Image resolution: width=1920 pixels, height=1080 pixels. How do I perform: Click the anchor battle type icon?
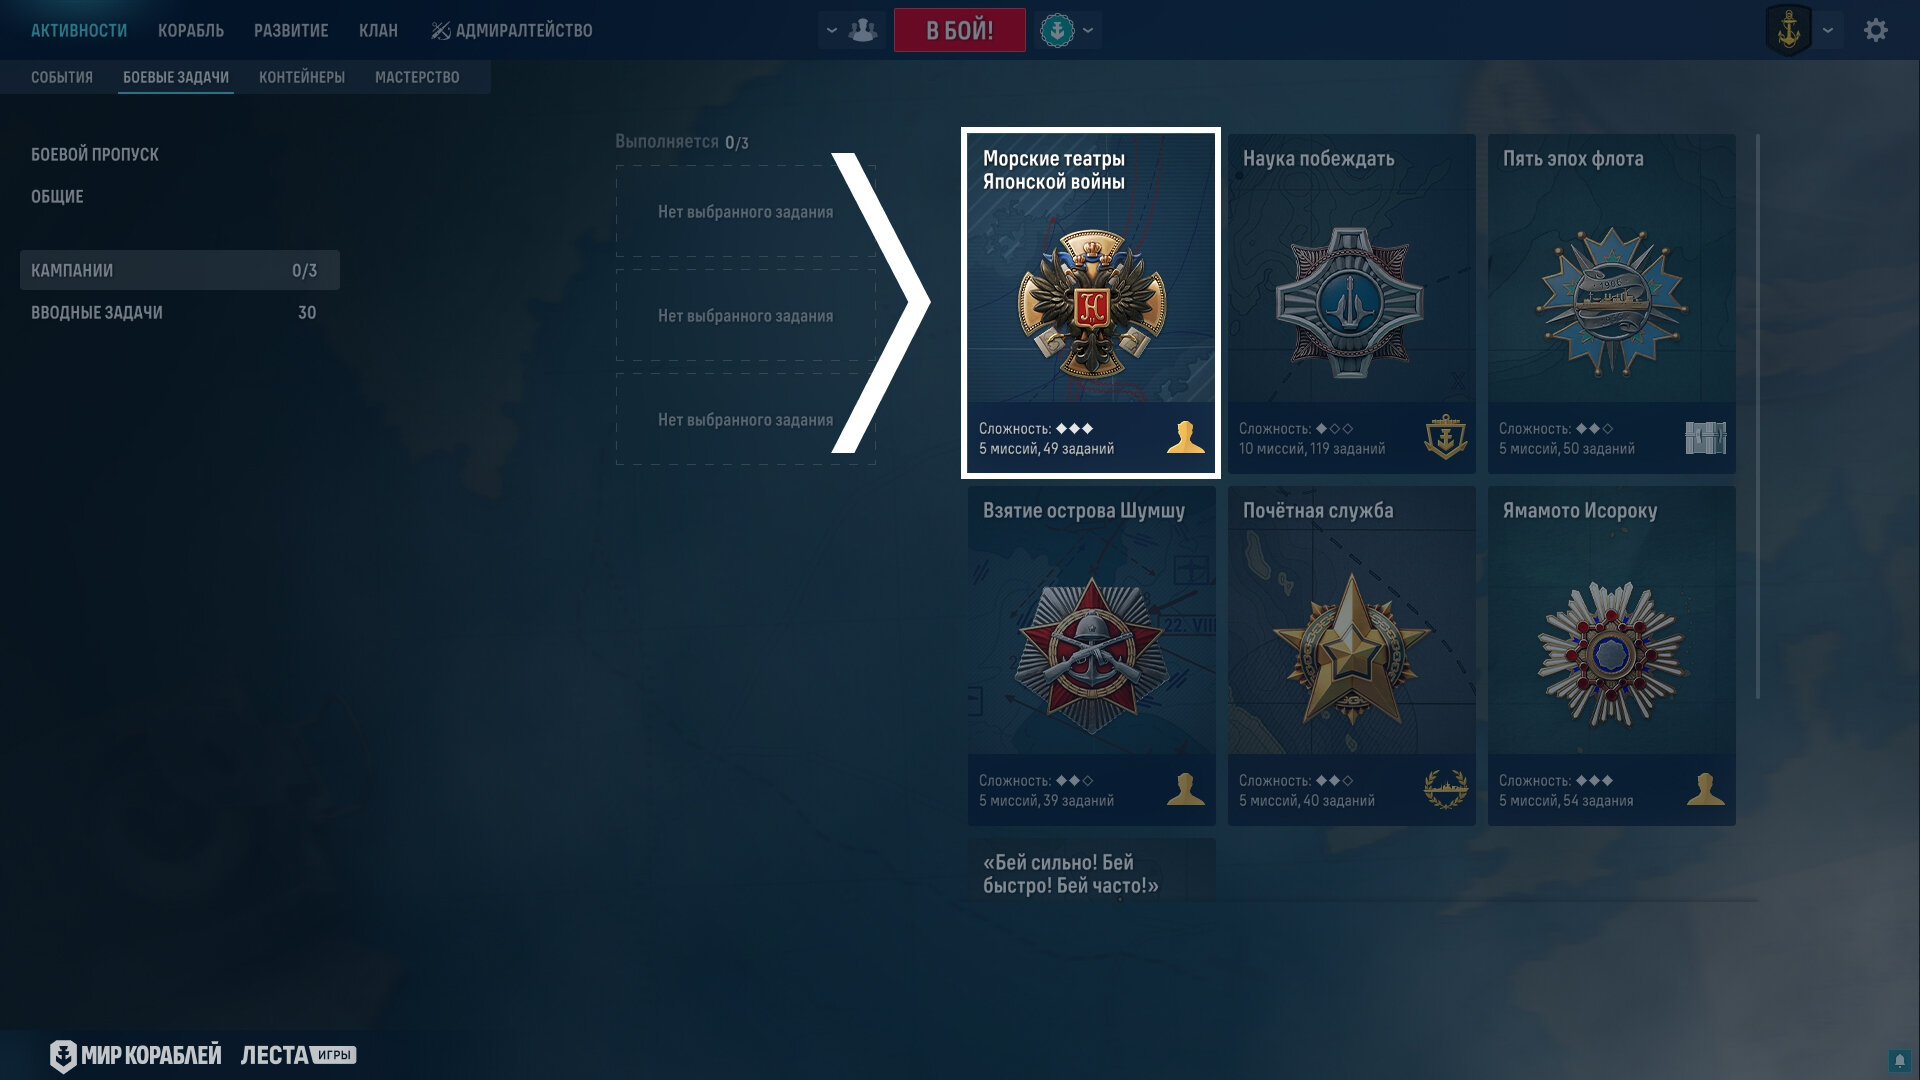click(1057, 30)
